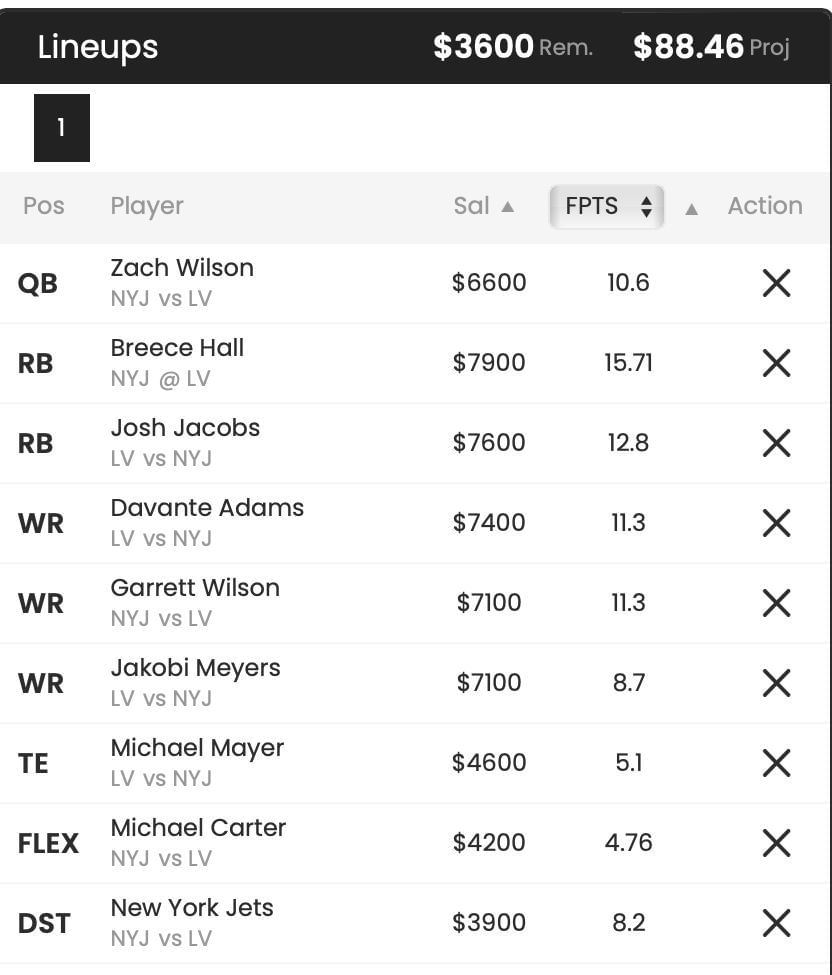The image size is (832, 975).
Task: Click the Action column header
Action: pyautogui.click(x=765, y=206)
